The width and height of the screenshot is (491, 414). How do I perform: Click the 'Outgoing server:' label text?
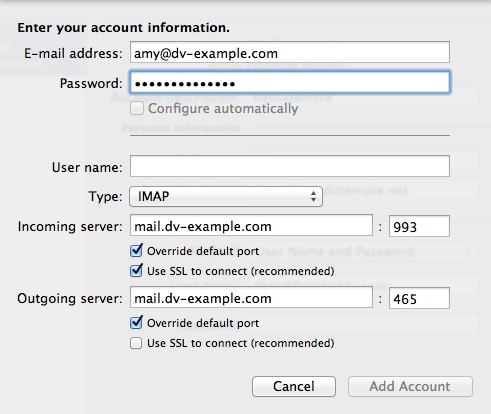click(x=70, y=298)
